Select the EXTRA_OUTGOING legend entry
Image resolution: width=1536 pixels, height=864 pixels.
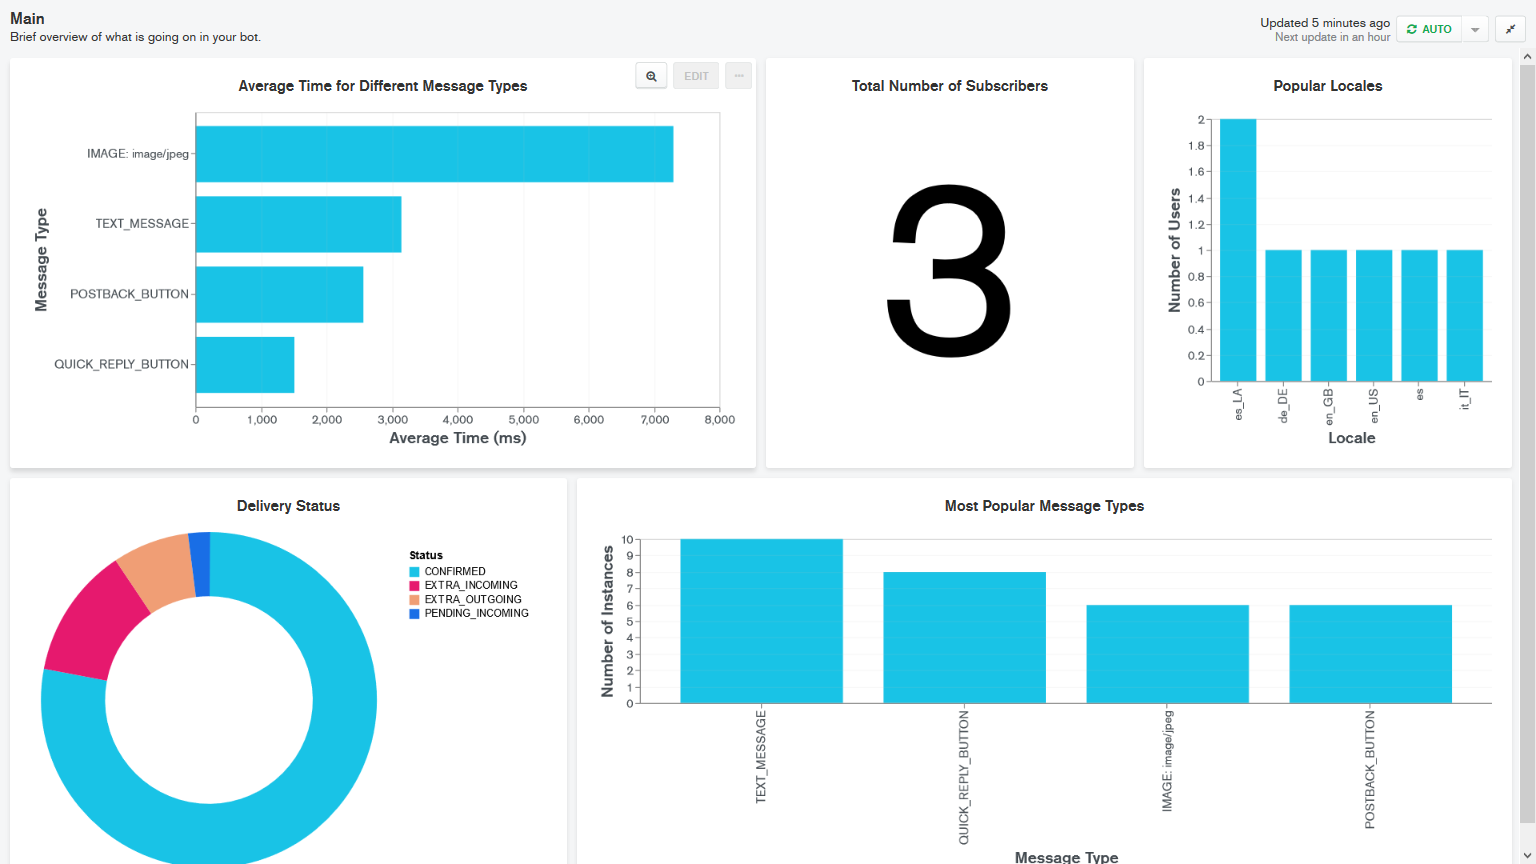[466, 600]
